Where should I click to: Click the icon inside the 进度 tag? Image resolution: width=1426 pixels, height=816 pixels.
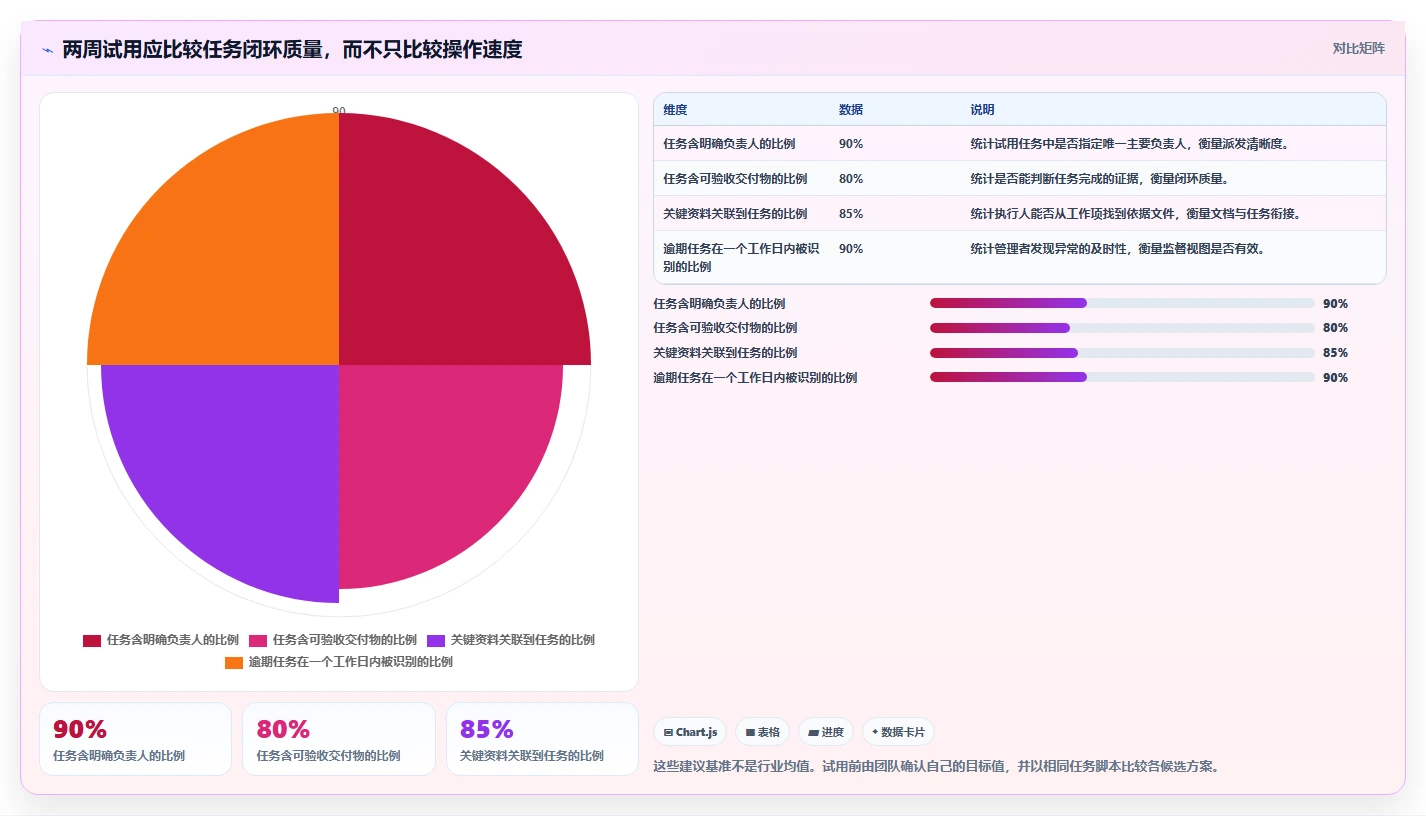pos(814,732)
